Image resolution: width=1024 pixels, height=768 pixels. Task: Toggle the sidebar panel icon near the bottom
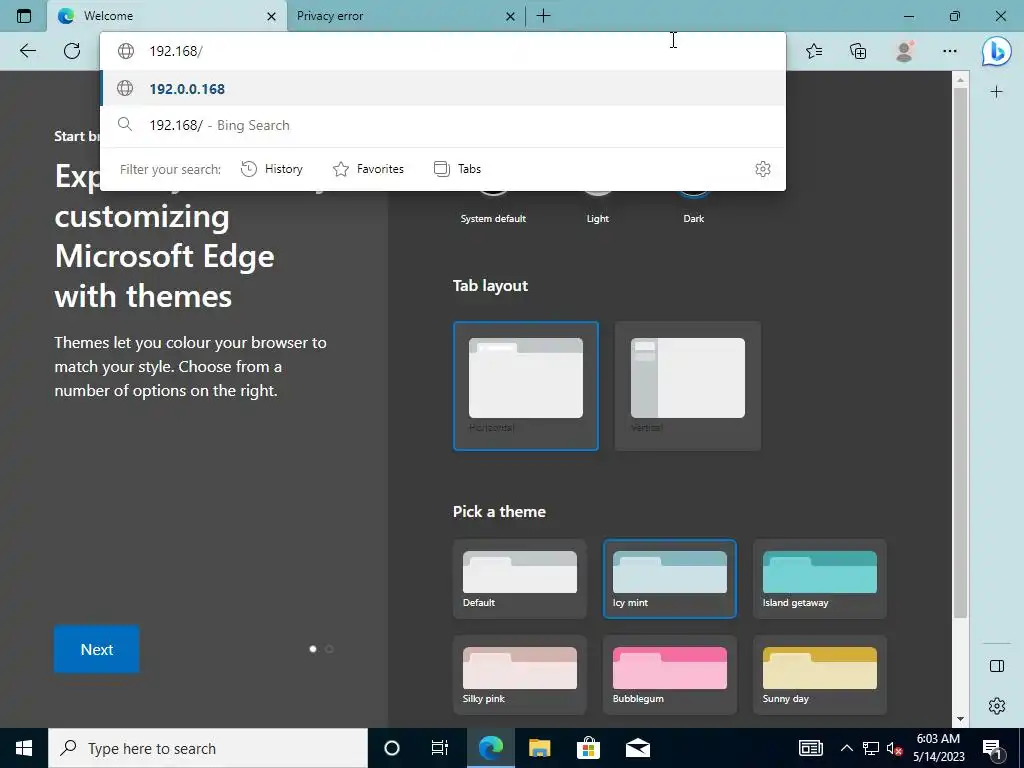[997, 665]
